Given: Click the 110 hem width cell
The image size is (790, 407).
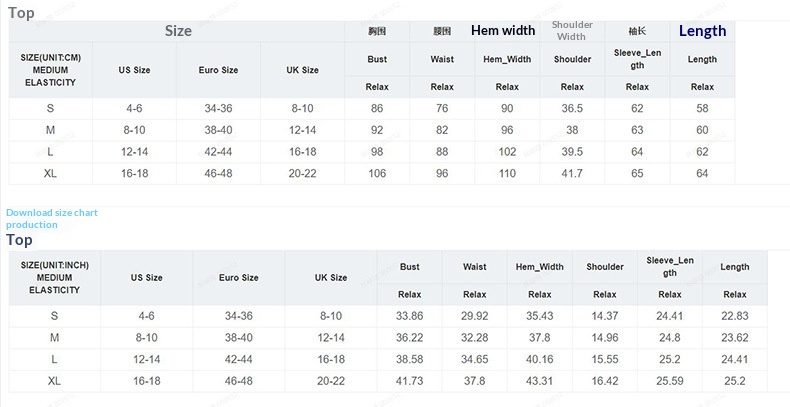Looking at the screenshot, I should [x=507, y=174].
